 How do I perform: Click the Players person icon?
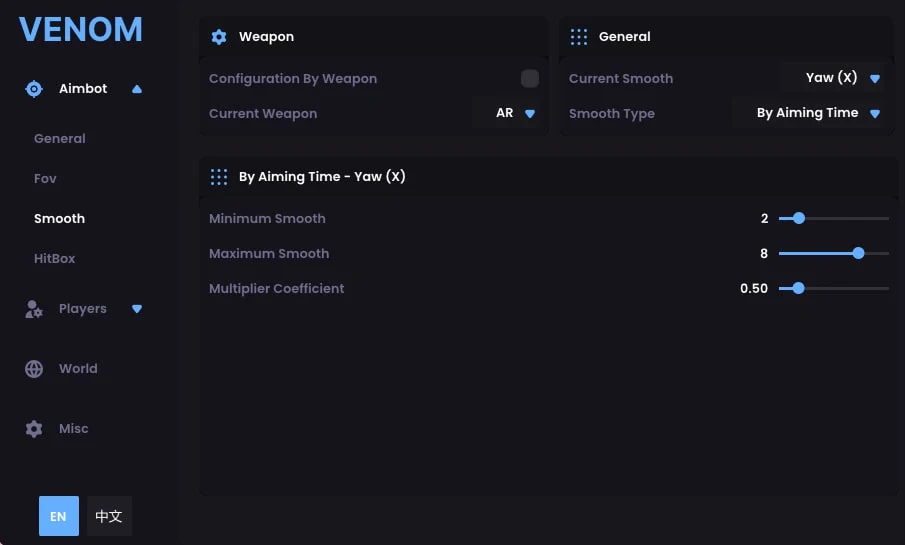click(x=34, y=309)
